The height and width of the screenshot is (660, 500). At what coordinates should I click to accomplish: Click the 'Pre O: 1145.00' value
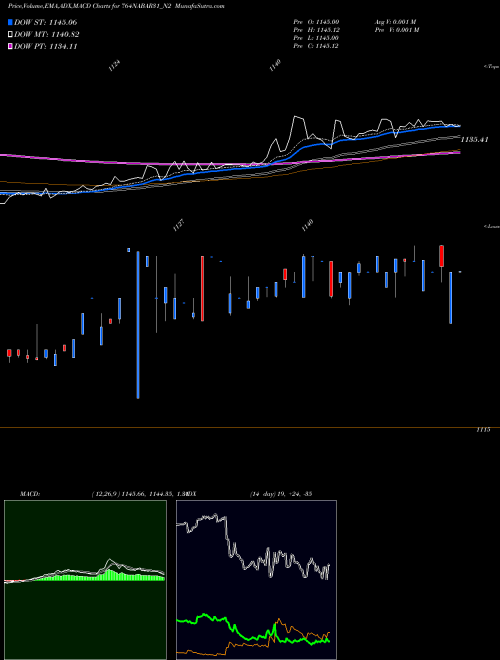click(x=316, y=22)
